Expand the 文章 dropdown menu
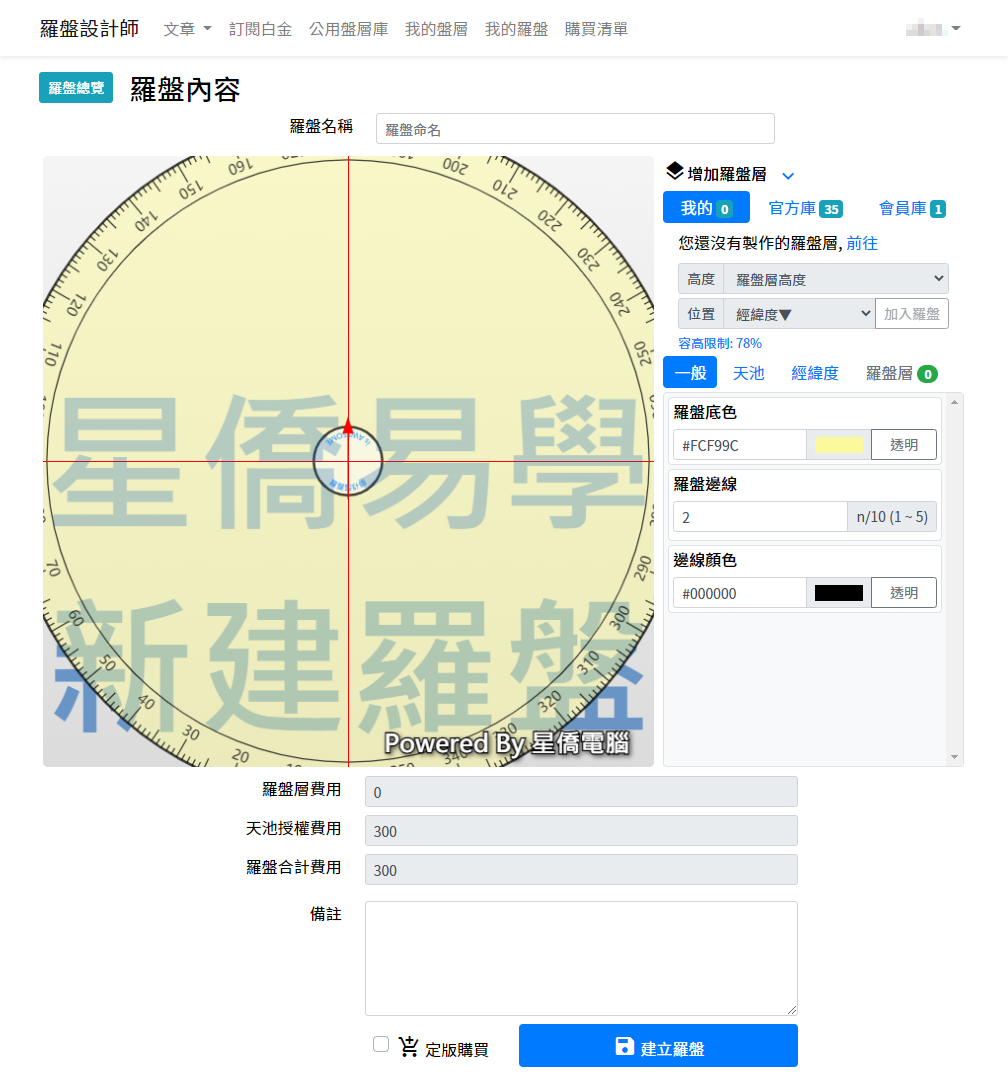 (x=186, y=28)
